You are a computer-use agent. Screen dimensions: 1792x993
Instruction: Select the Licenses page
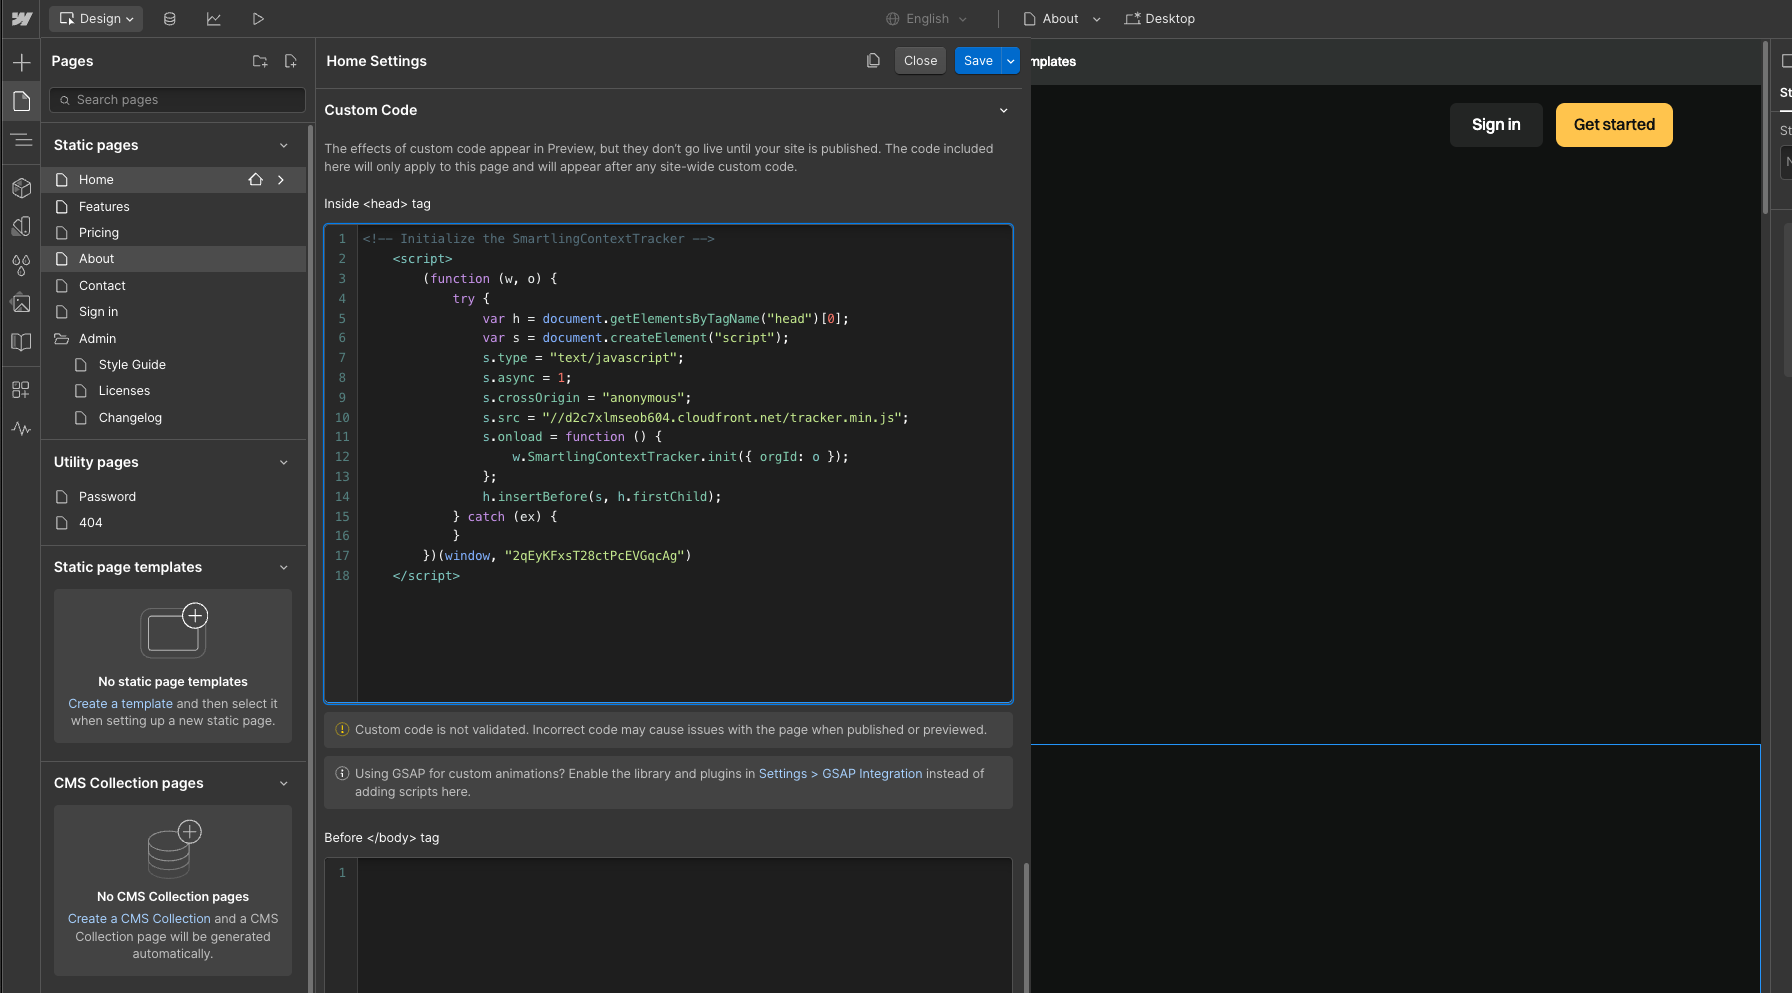tap(174, 391)
